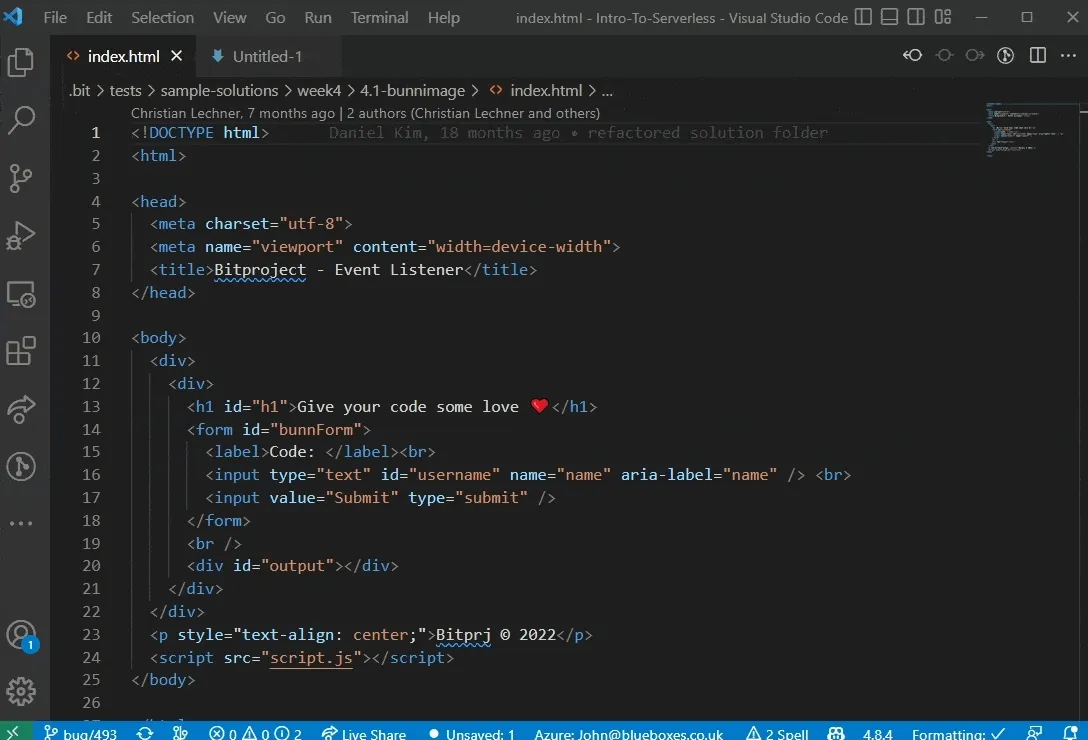Toggle primary side bar visibility
The height and width of the screenshot is (740, 1088).
(x=862, y=17)
